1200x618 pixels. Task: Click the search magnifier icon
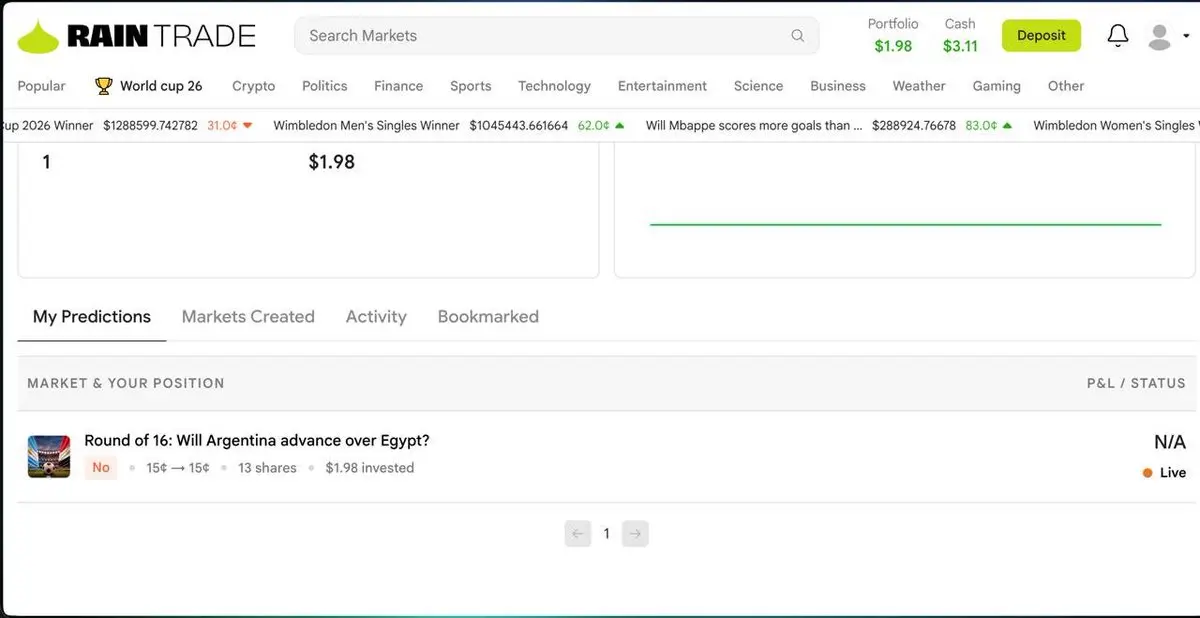coord(798,36)
